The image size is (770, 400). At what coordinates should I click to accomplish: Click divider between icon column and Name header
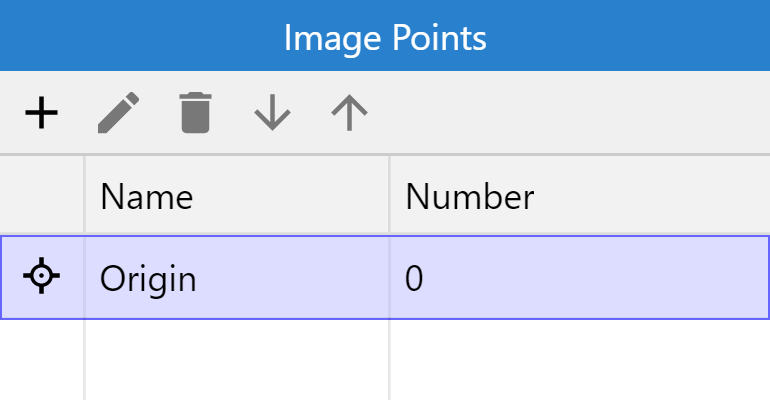click(84, 195)
